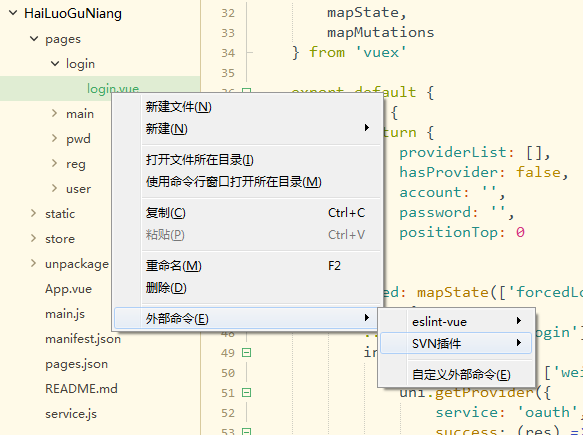Open App.vue in project tree
Viewport: 583px width, 435px height.
[68, 289]
